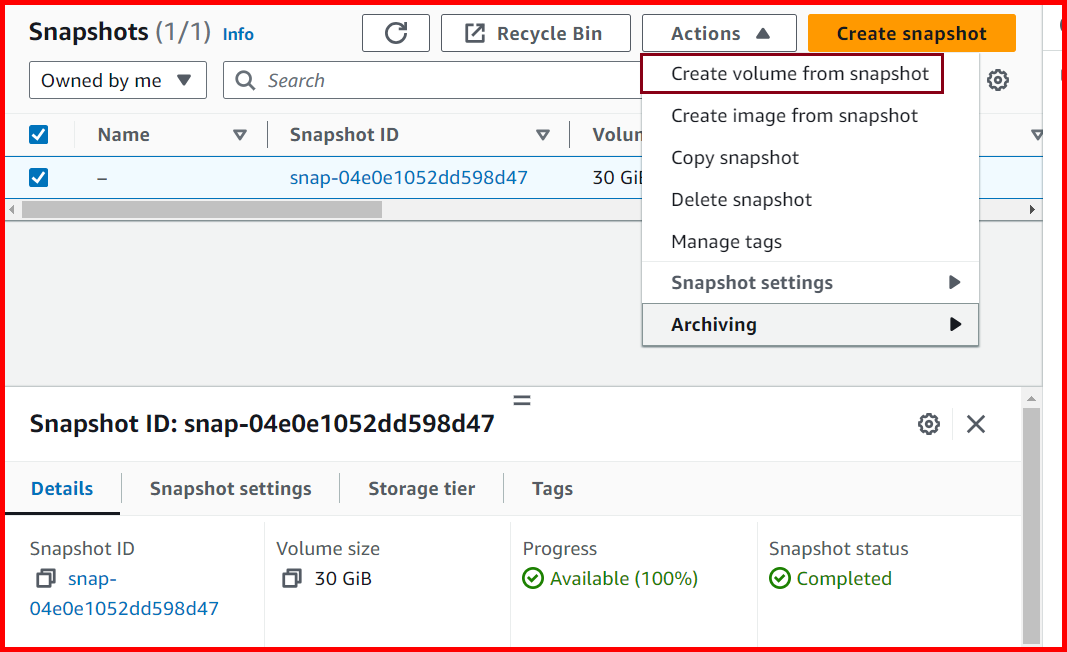
Task: Select Create volume from snapshot
Action: (x=791, y=74)
